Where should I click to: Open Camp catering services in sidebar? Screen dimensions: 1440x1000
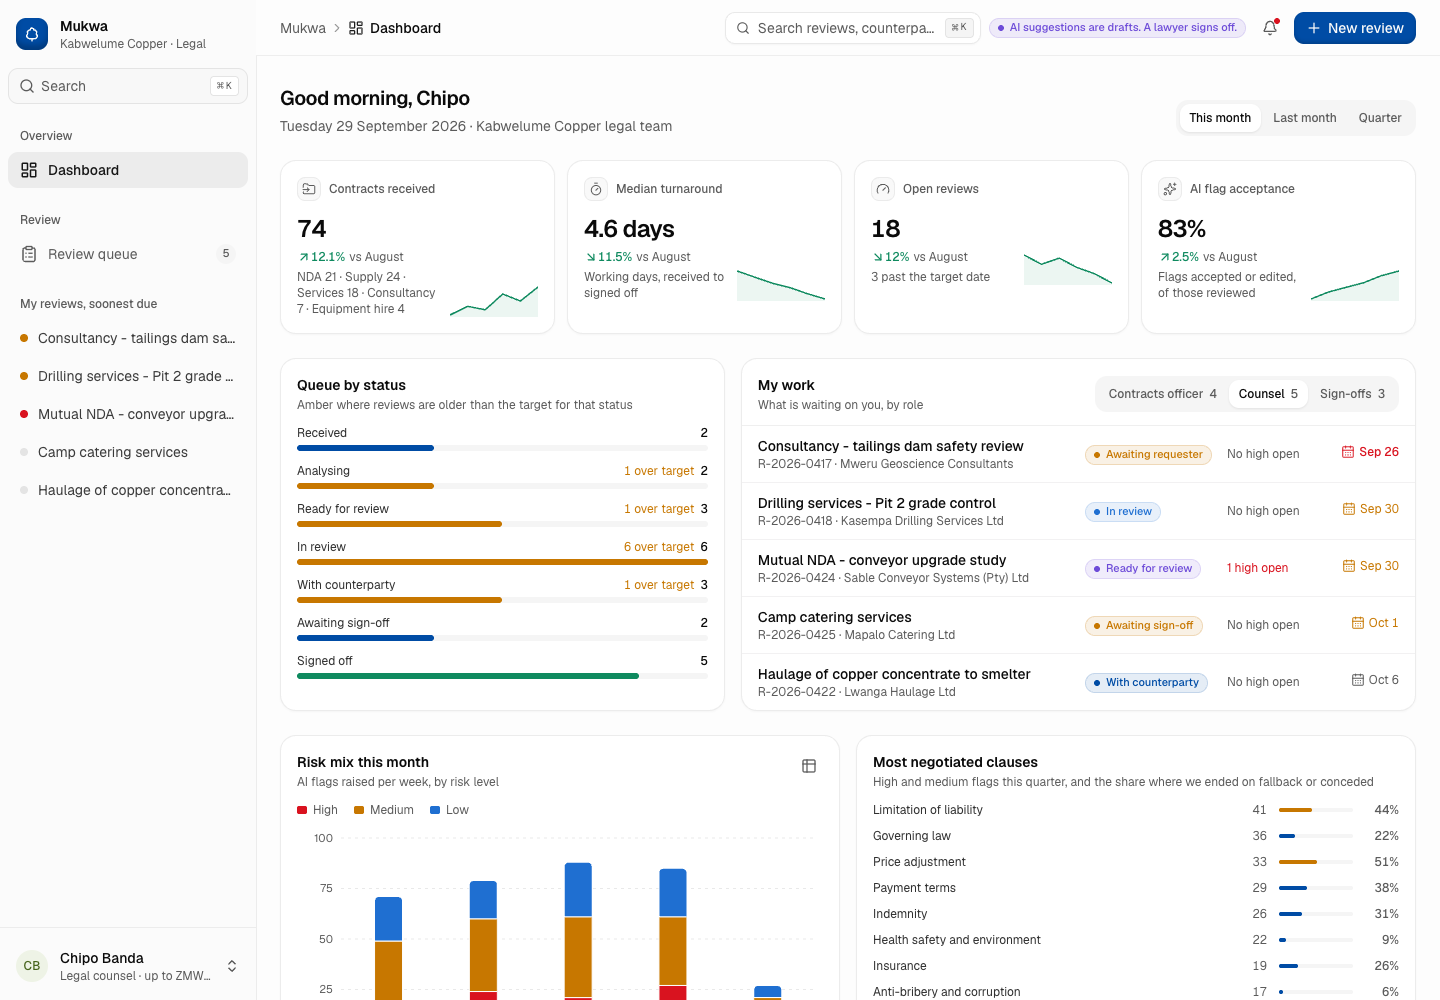(128, 452)
